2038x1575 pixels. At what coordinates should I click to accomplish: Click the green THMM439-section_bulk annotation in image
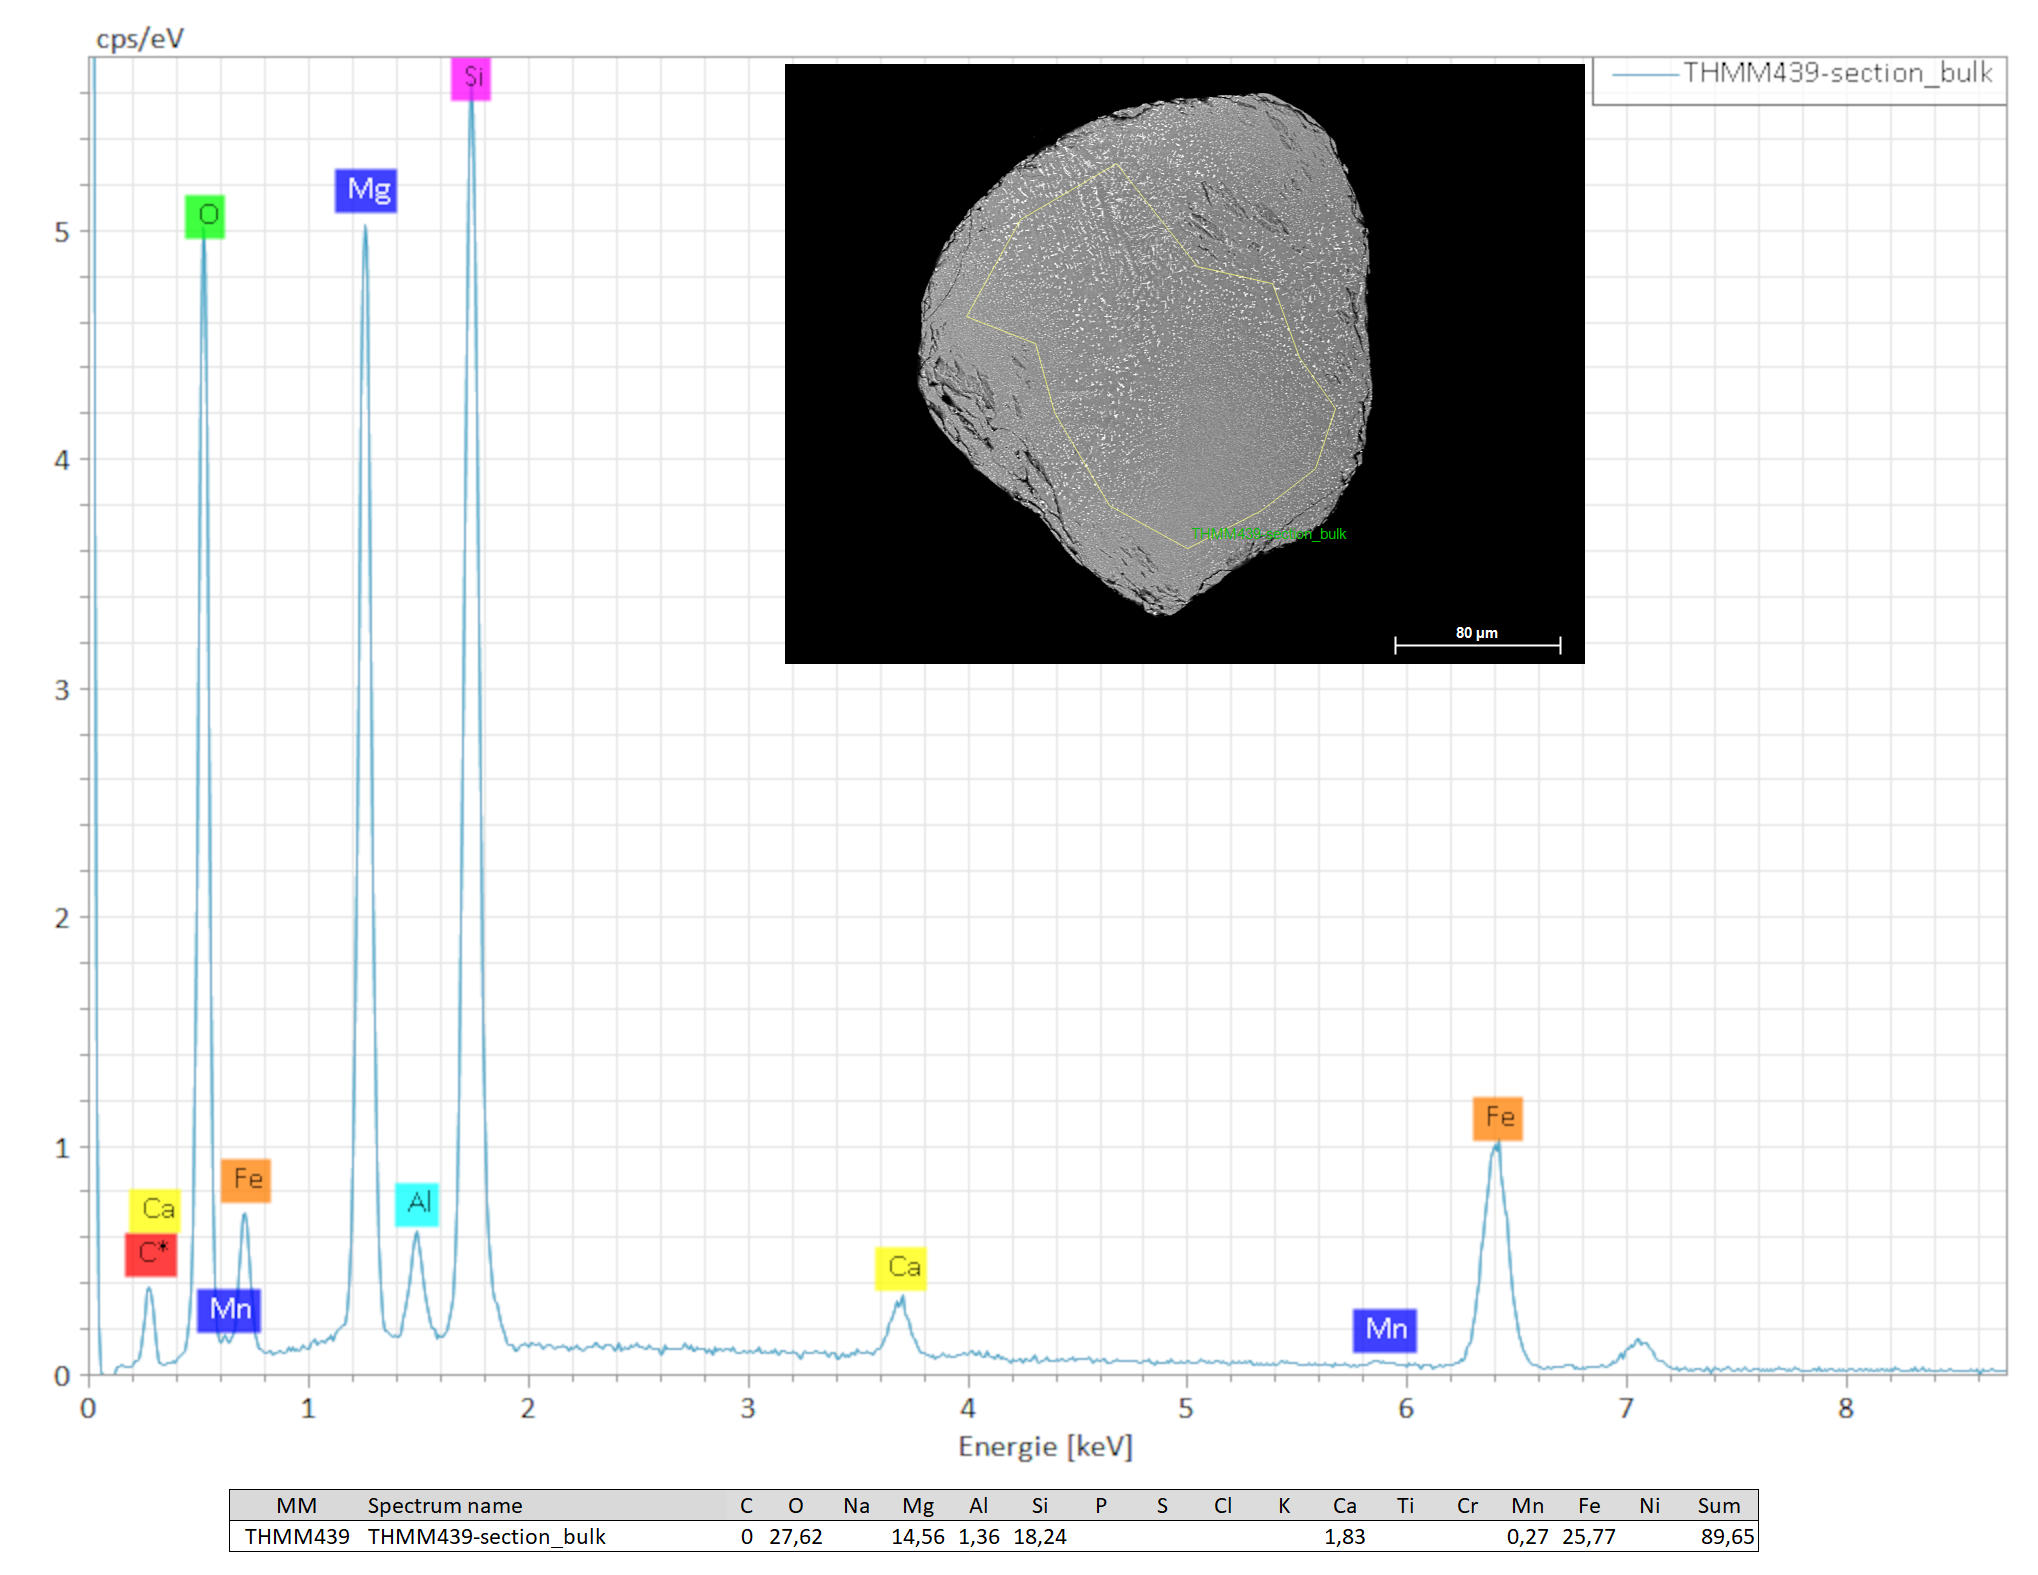(1269, 534)
